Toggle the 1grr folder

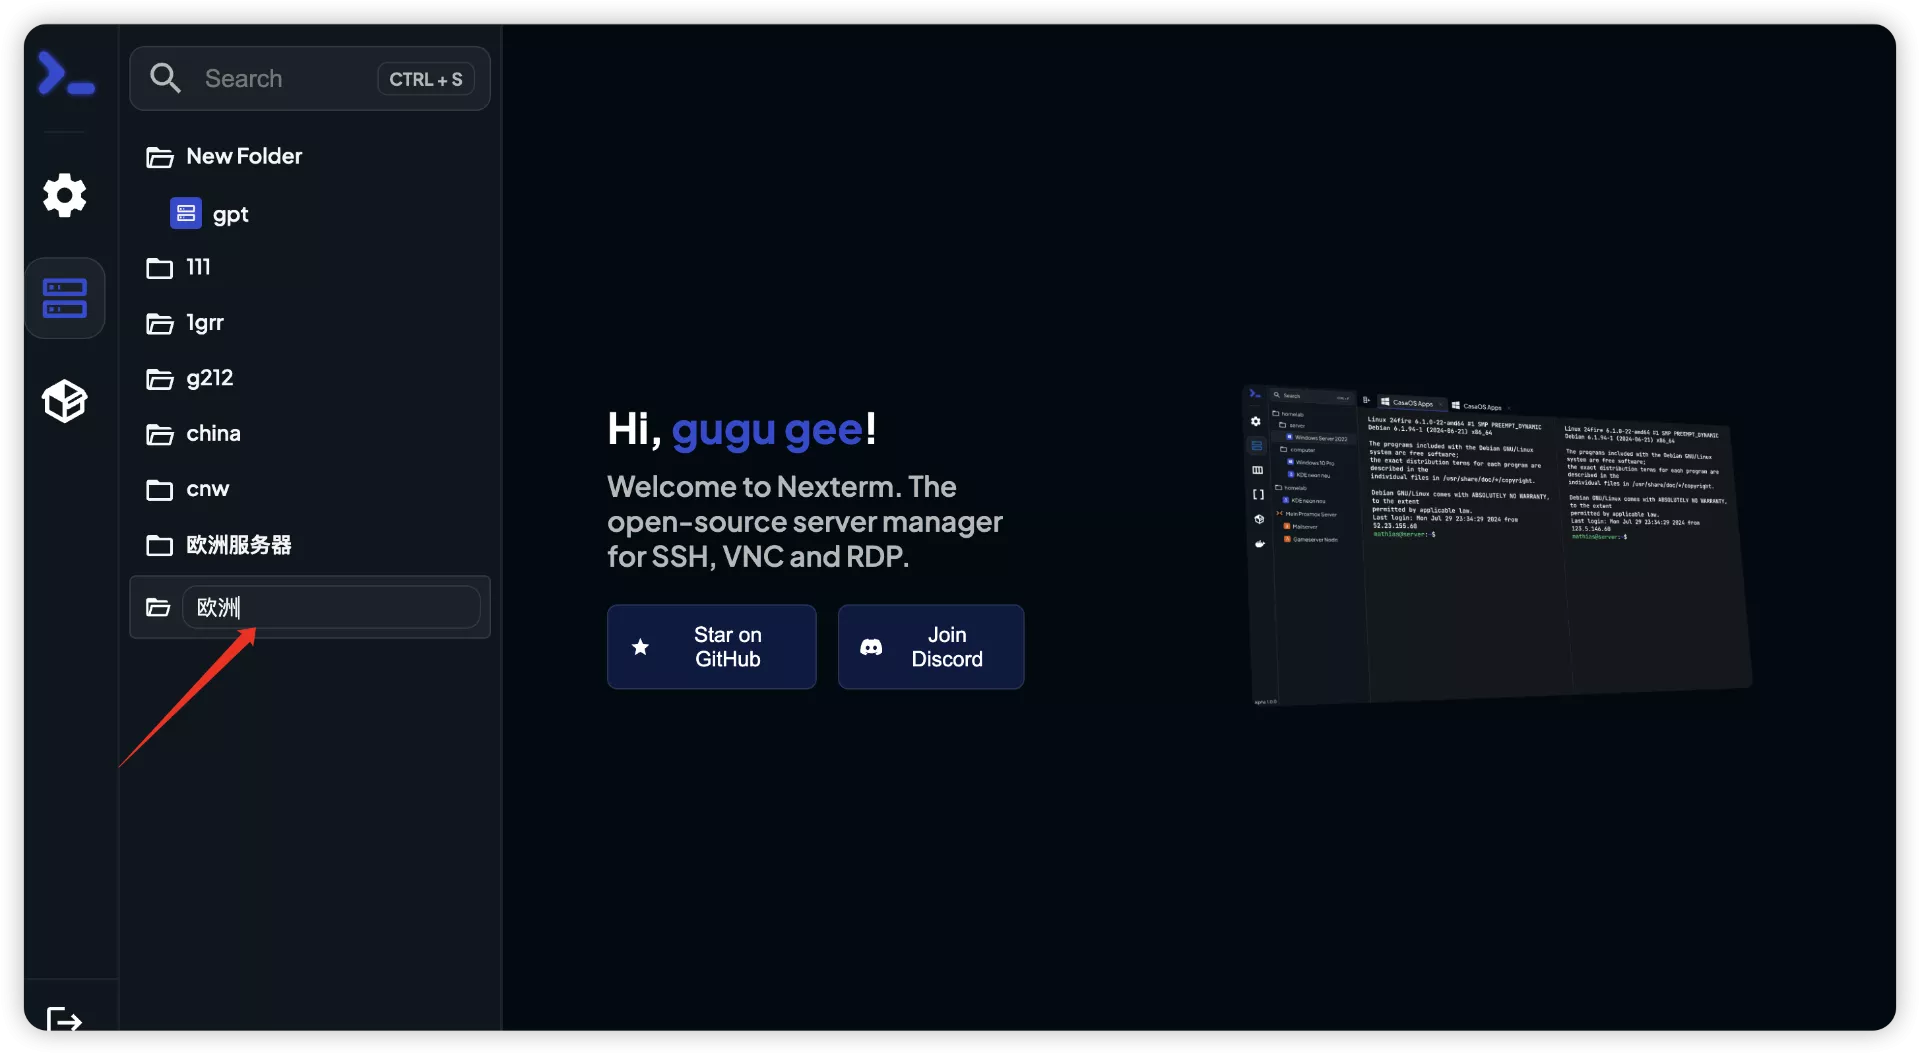tap(310, 323)
